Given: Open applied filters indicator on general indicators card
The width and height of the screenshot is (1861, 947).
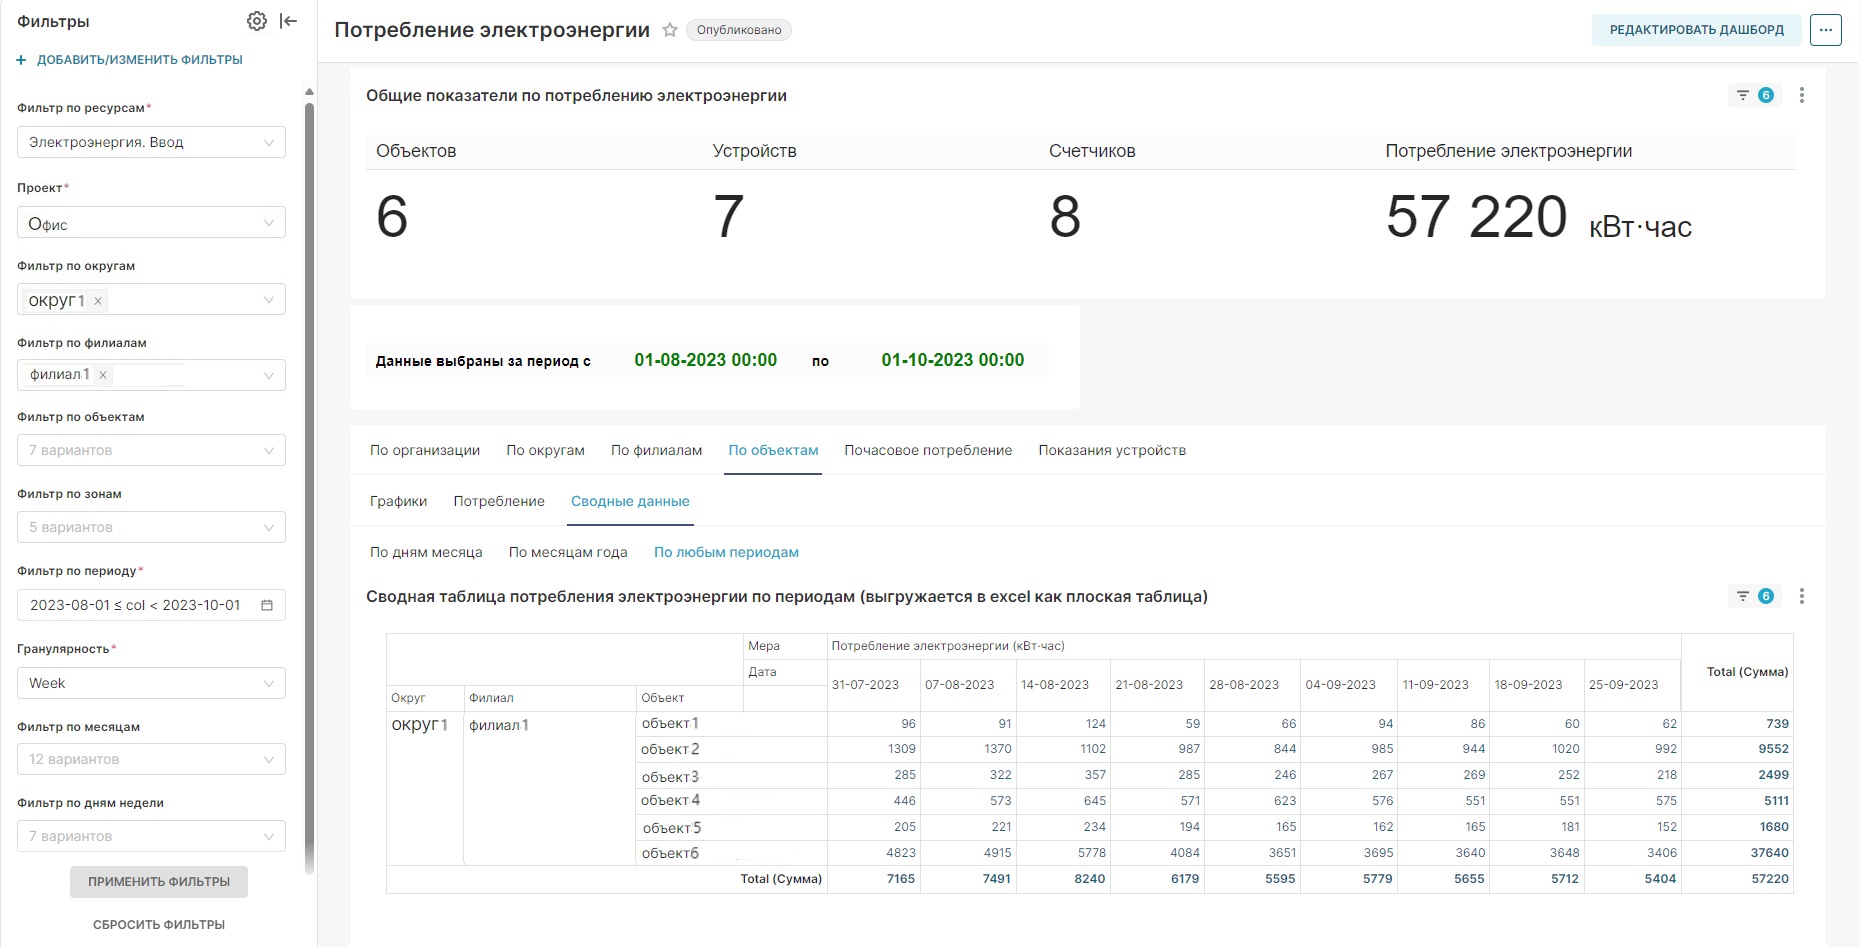Looking at the screenshot, I should [x=1755, y=95].
